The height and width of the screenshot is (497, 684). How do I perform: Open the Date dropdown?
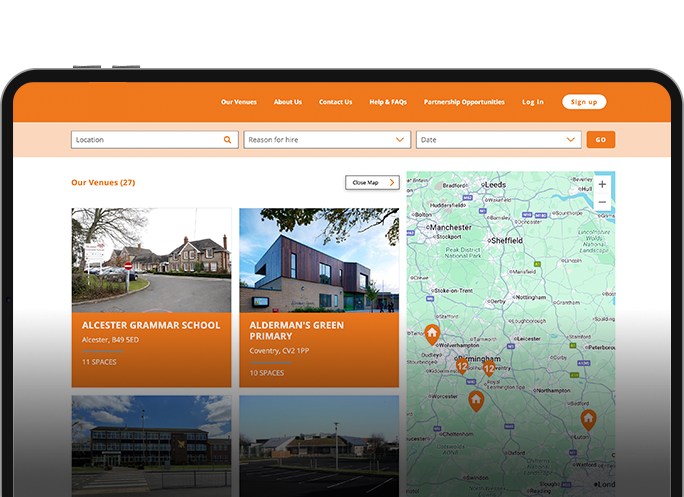(498, 140)
